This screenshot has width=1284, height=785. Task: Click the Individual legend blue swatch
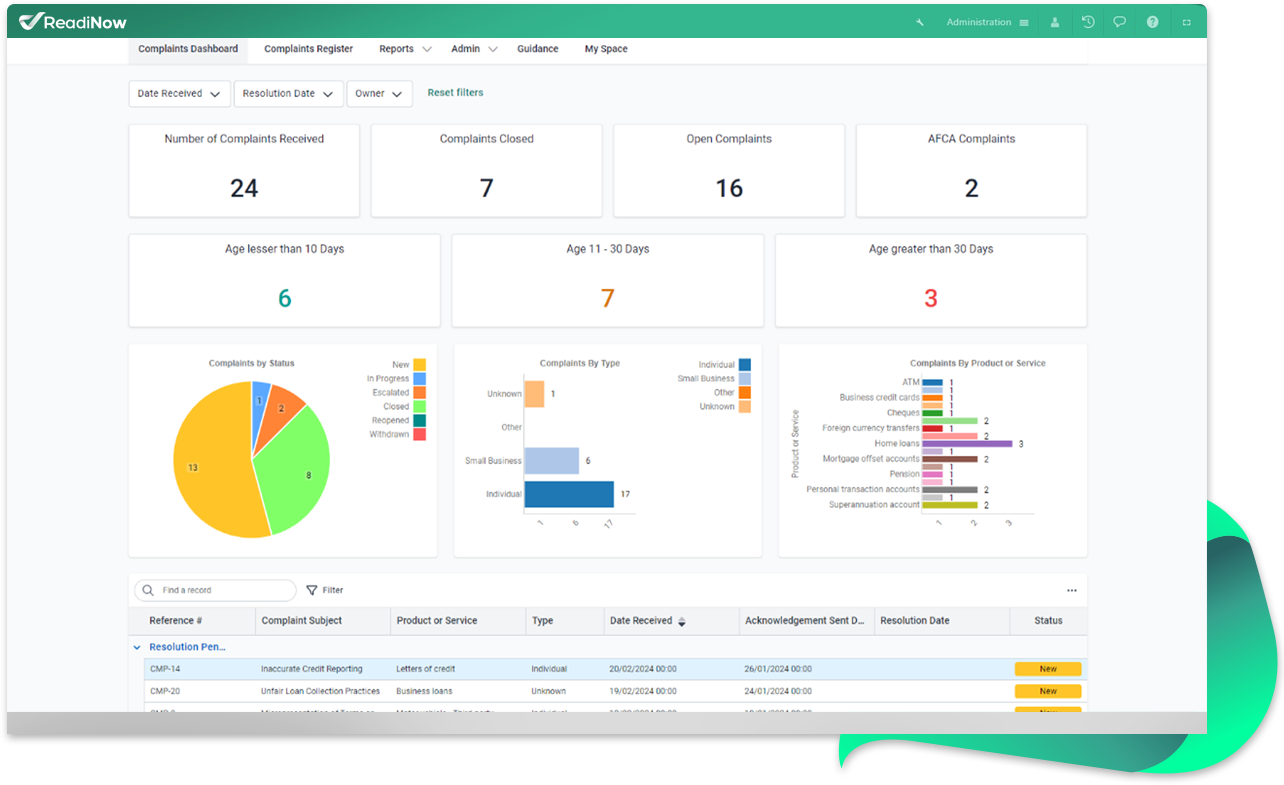[x=745, y=365]
